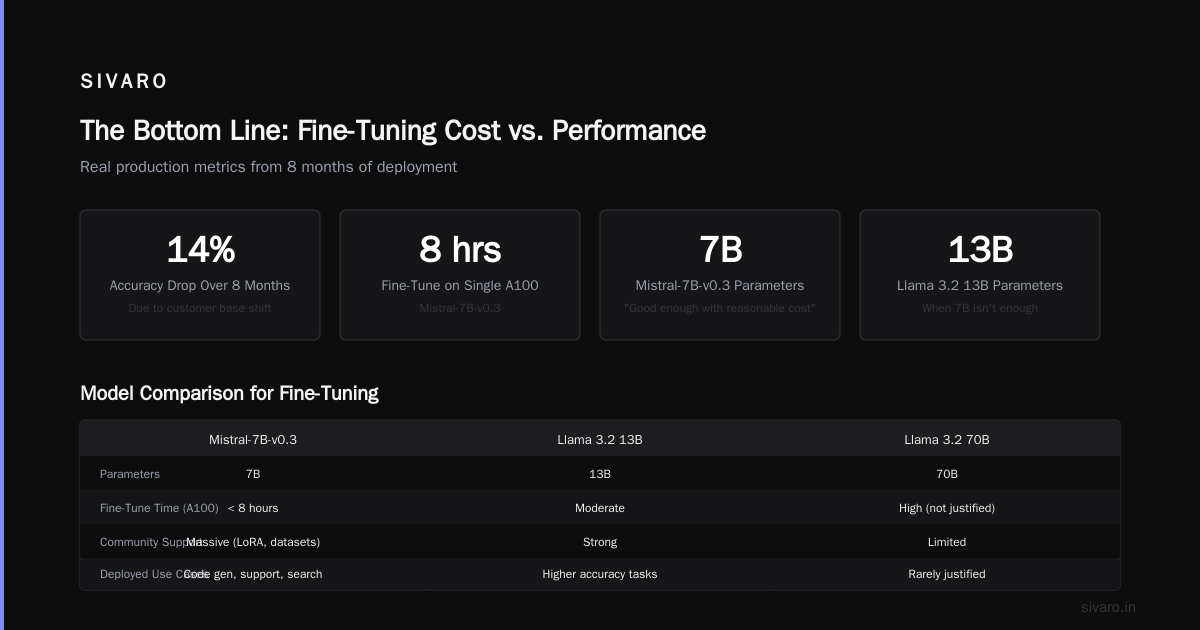
Task: Select the Fine-Tune Time (A100) row label
Action: (x=159, y=508)
